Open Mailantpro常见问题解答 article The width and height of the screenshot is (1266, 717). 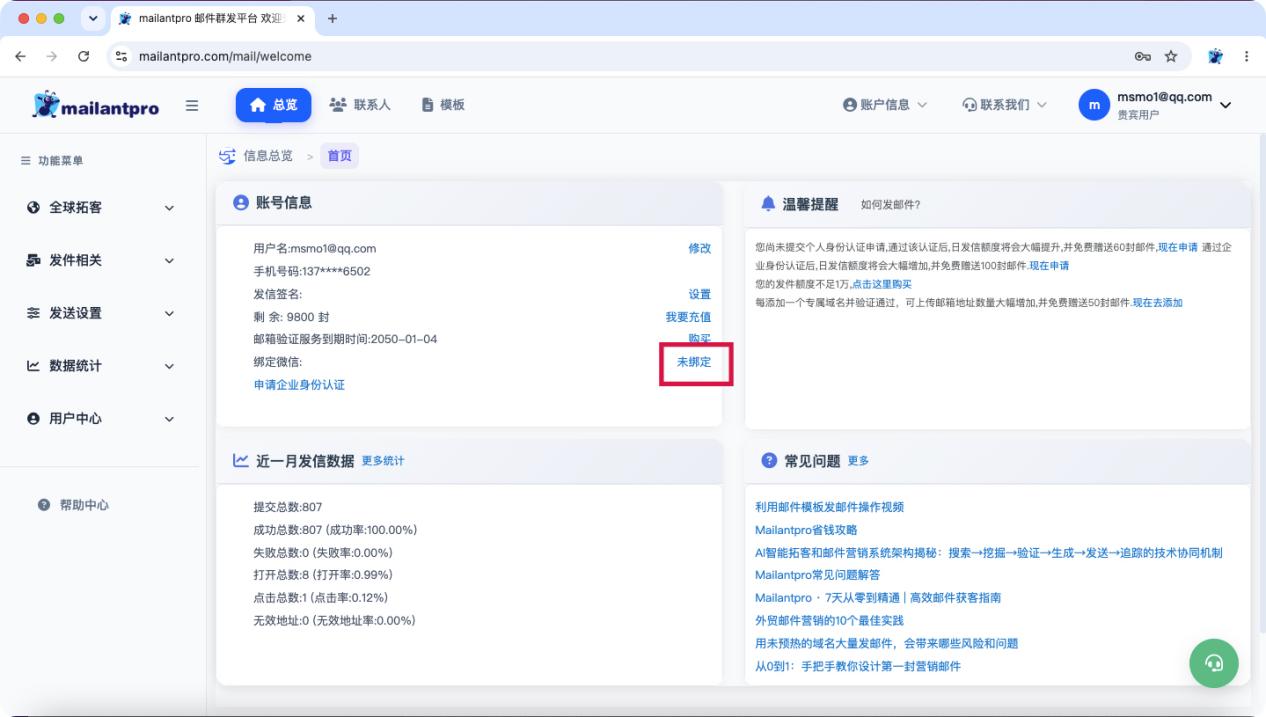point(817,575)
